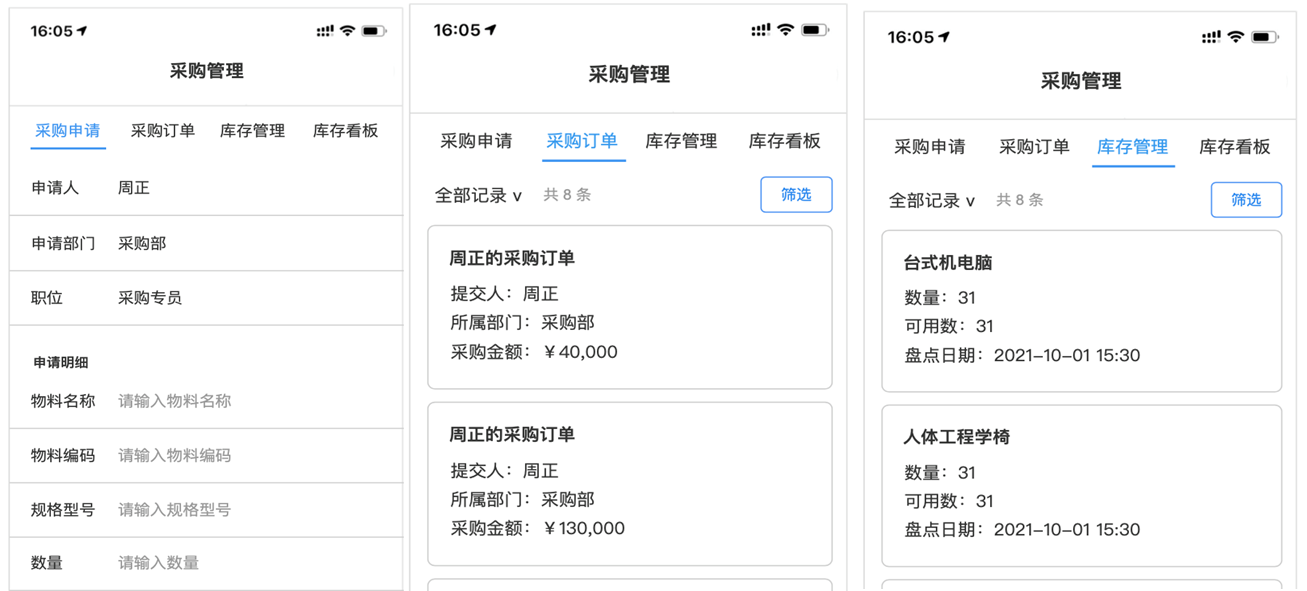
Task: Open 库存管理 tab in left screen
Action: [252, 131]
